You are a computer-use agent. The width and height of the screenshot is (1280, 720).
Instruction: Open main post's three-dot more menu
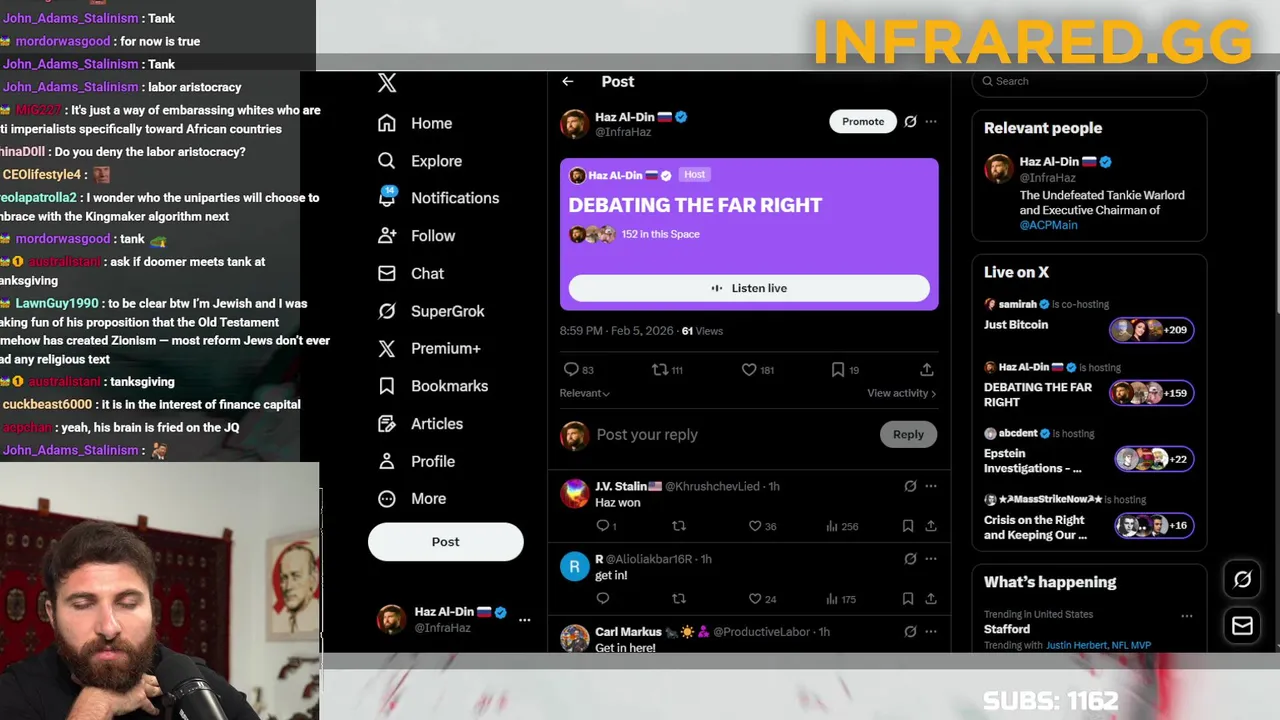pyautogui.click(x=931, y=122)
